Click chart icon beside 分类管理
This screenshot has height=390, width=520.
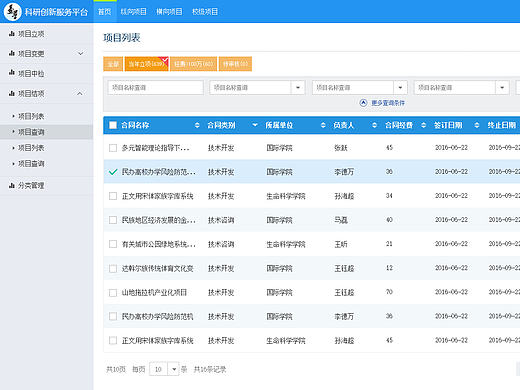(12, 185)
